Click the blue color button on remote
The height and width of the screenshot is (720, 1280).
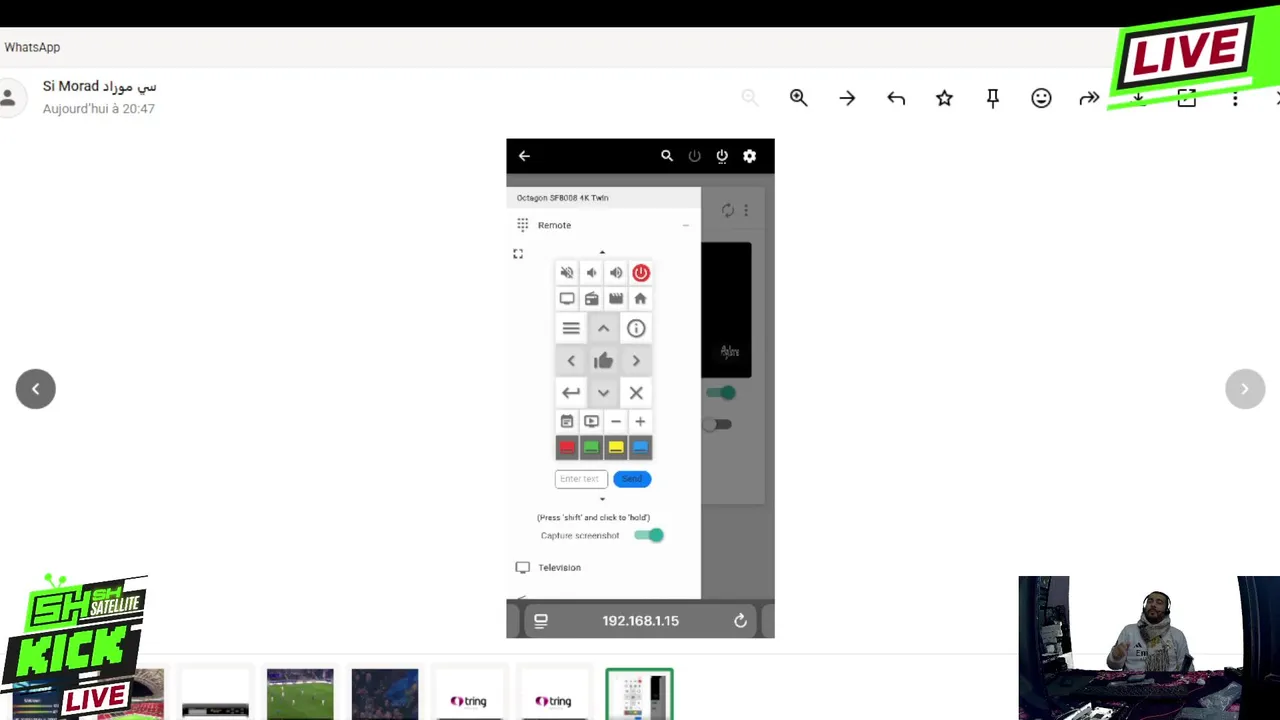(x=640, y=447)
